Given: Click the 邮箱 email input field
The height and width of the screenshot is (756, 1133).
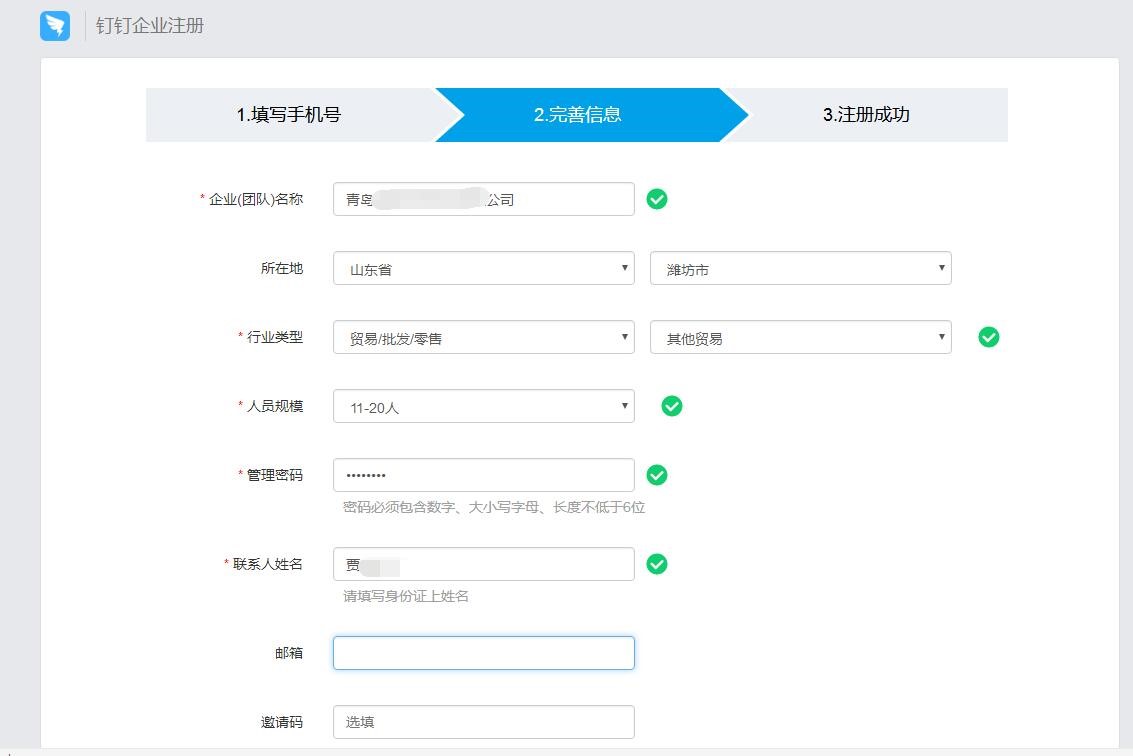Looking at the screenshot, I should point(483,652).
